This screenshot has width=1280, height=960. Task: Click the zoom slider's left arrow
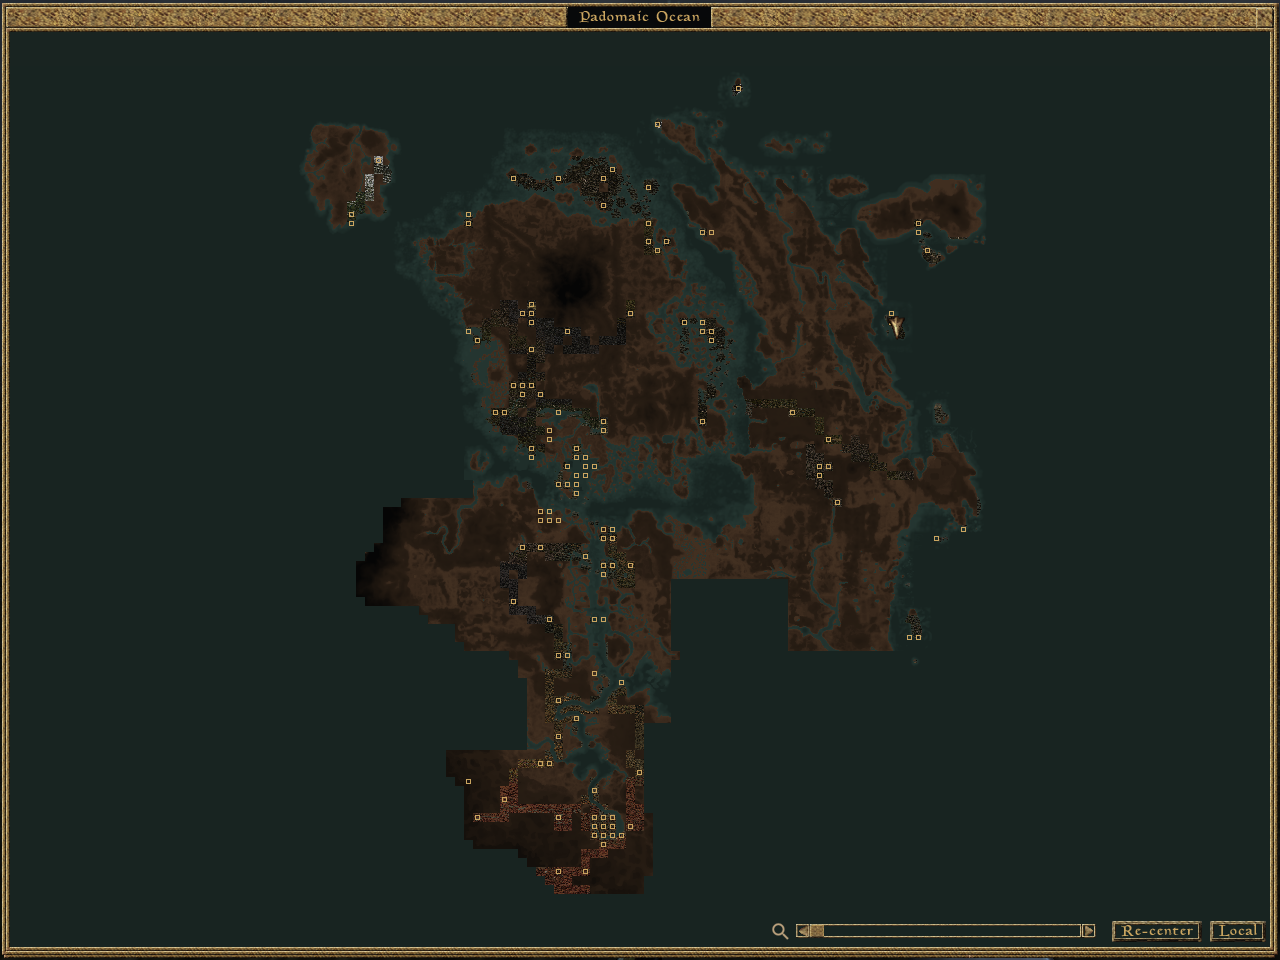pos(802,931)
